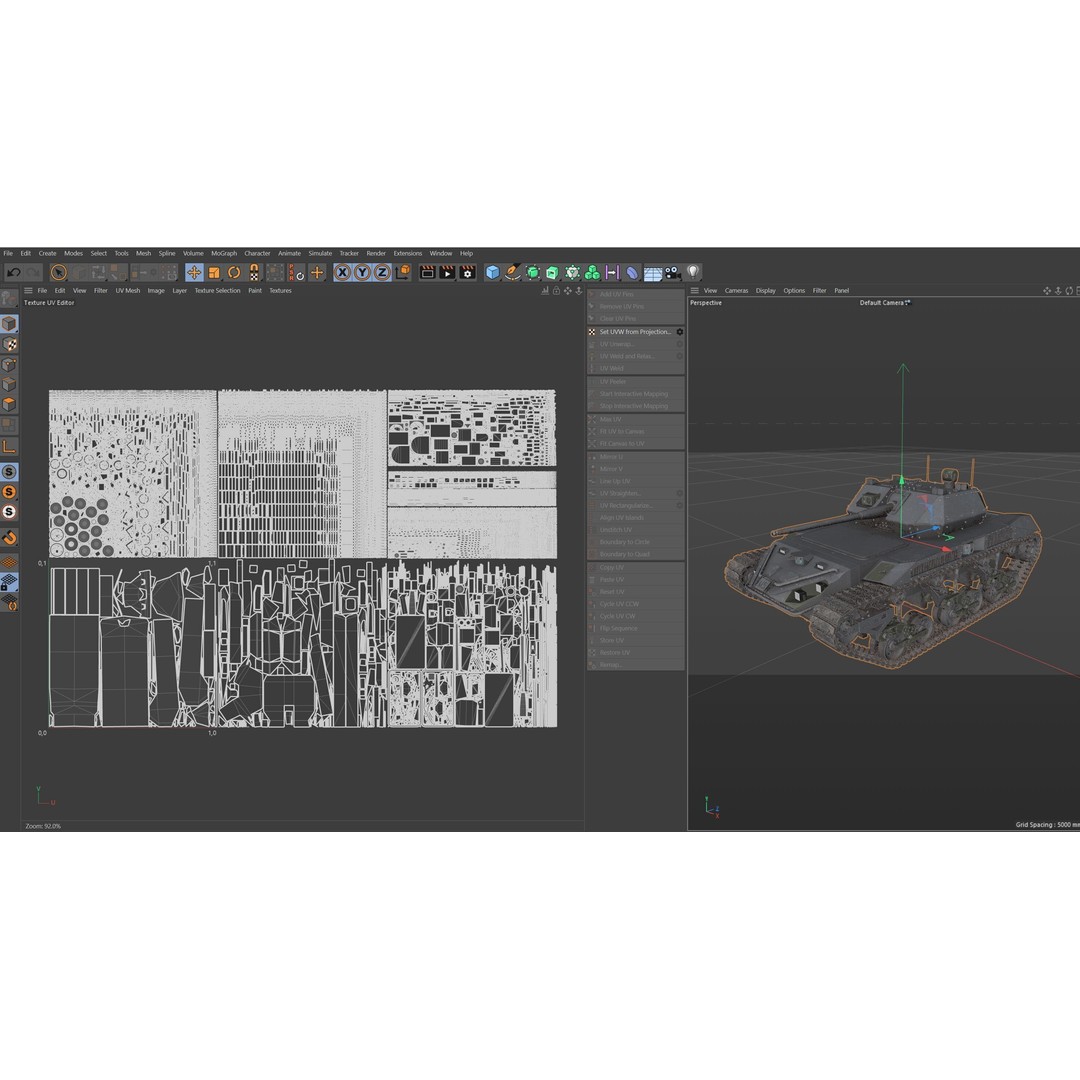This screenshot has height=1080, width=1080.
Task: Select the Move tool in the top toolbar
Action: point(194,274)
